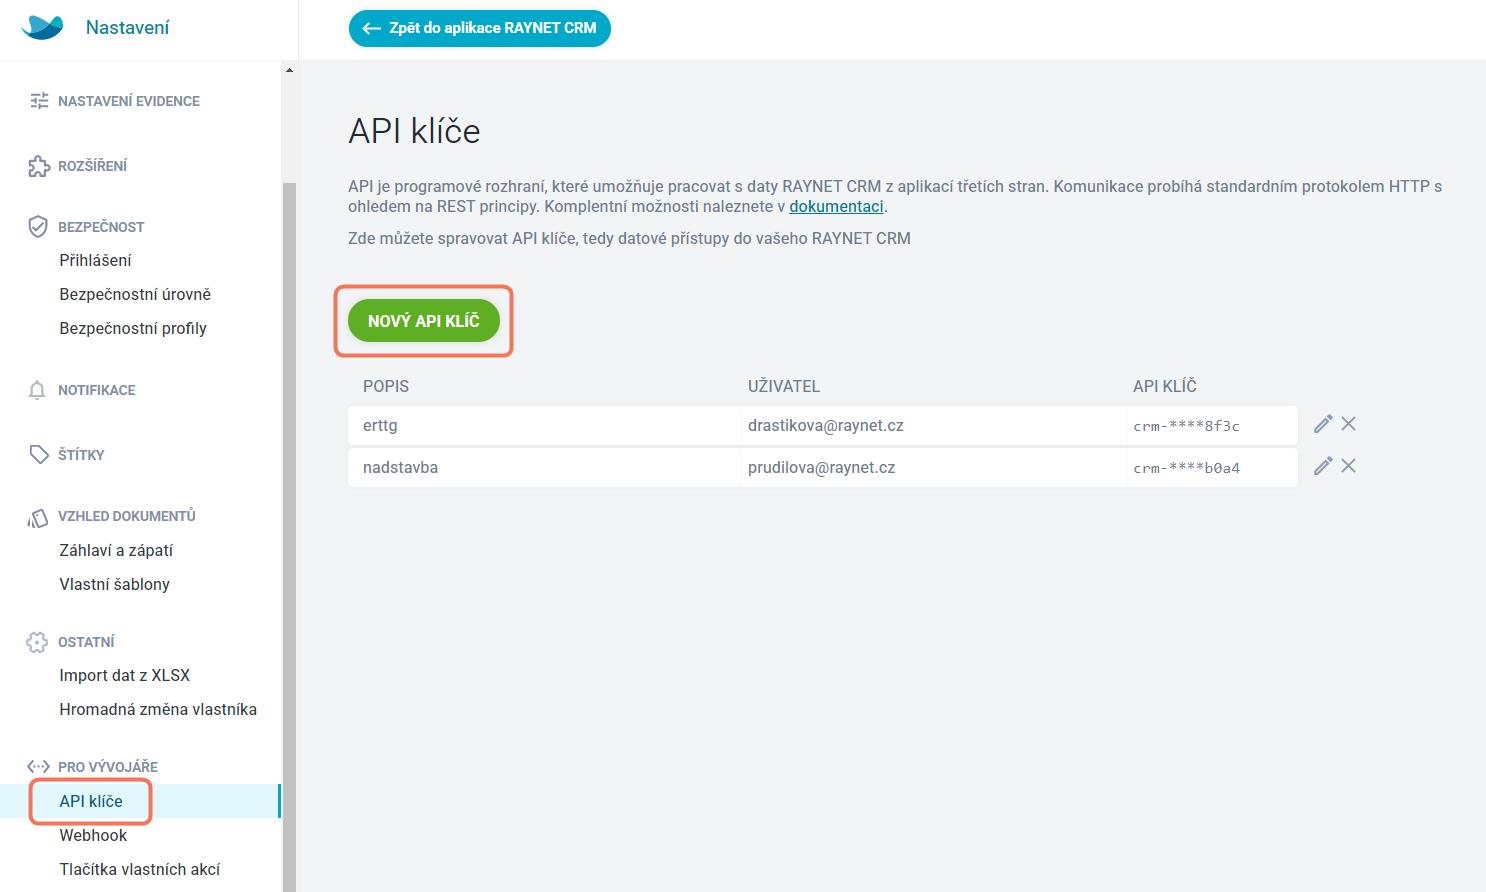The width and height of the screenshot is (1486, 892).
Task: Open Vlastní šablony settings
Action: click(114, 585)
